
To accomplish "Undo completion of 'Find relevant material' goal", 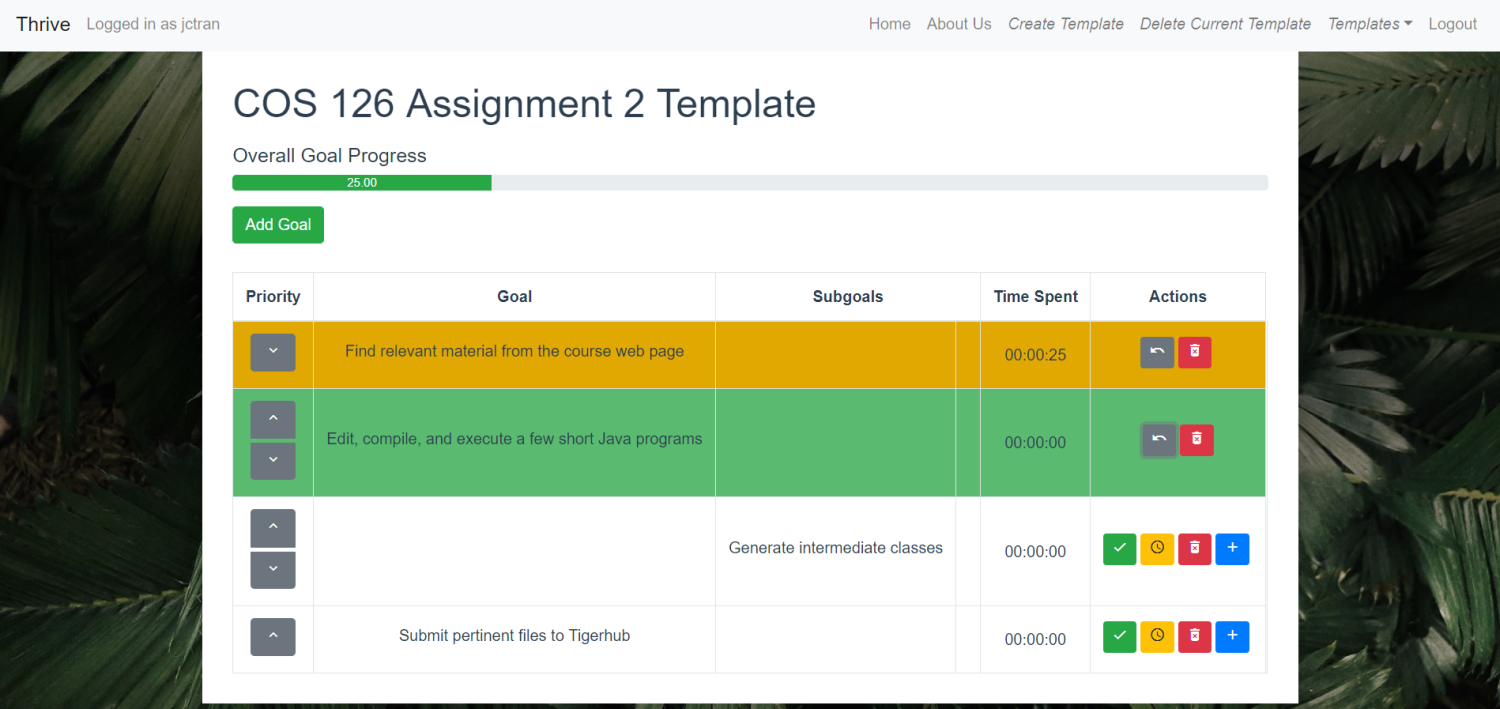I will (x=1157, y=352).
